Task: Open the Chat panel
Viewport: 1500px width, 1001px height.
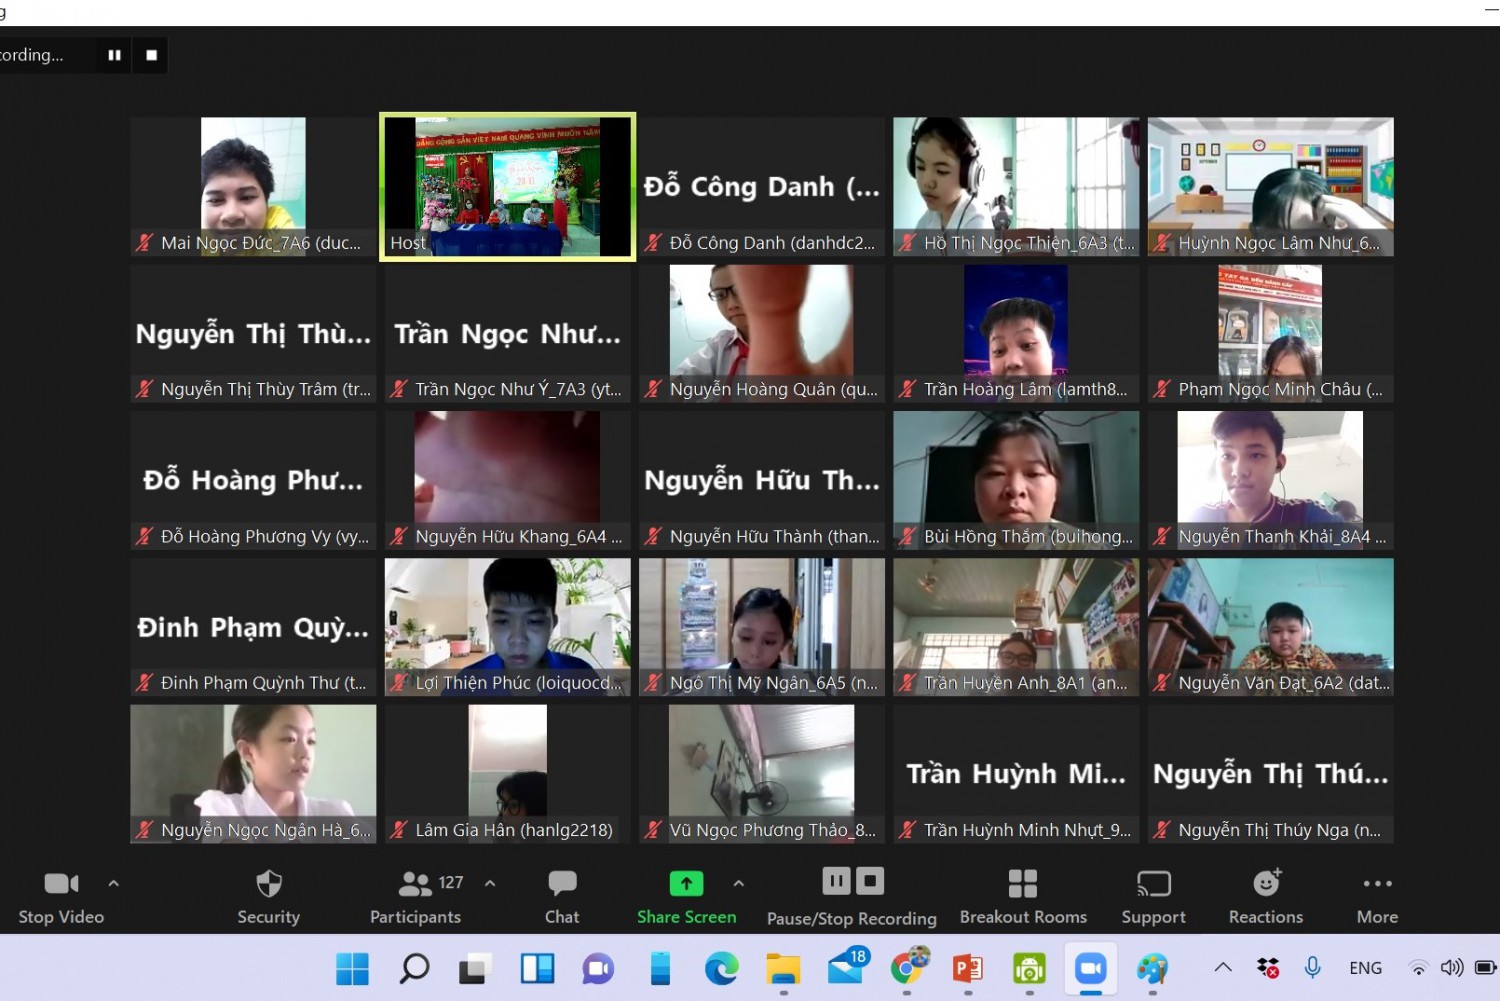Action: pyautogui.click(x=562, y=896)
